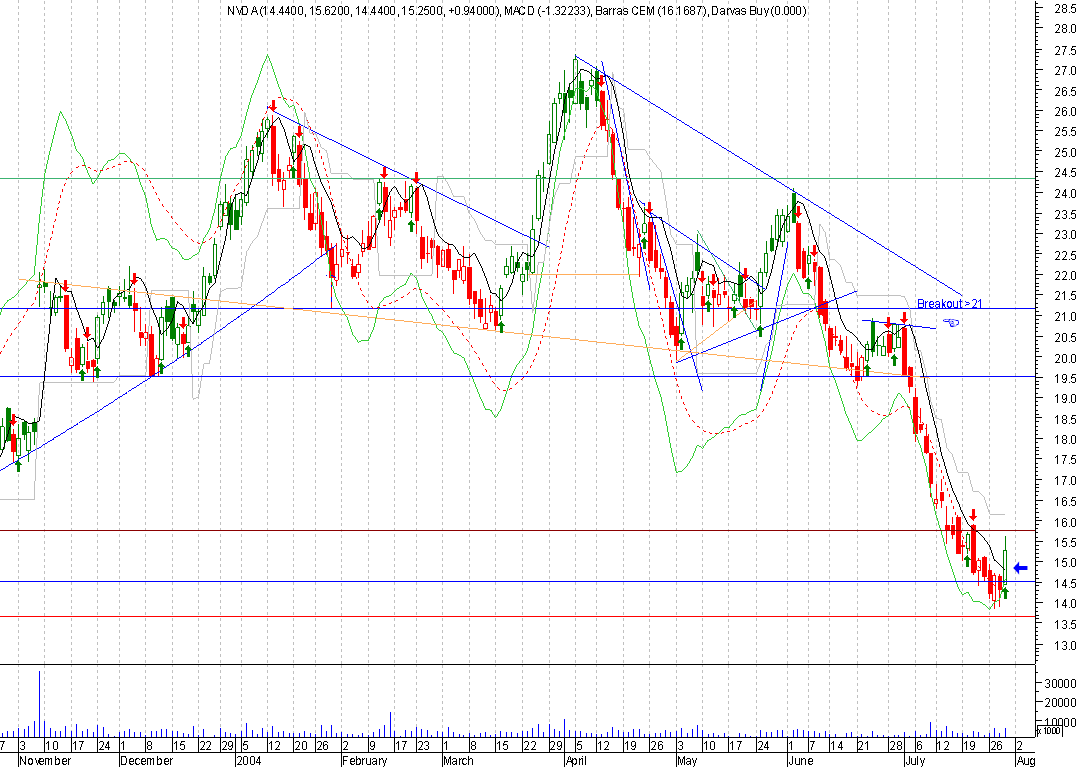This screenshot has width=1080, height=767.
Task: Click the red down arrow near 16.0 in late July
Action: tap(973, 514)
